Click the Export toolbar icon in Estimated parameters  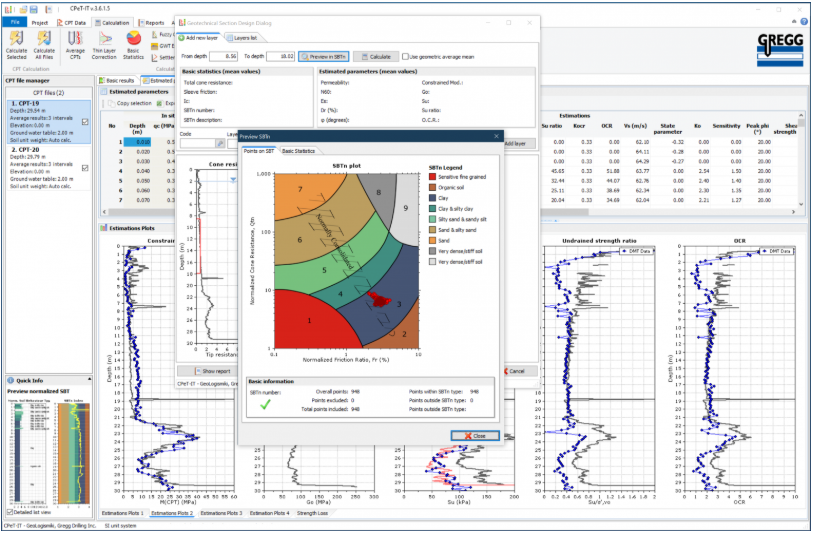(160, 103)
